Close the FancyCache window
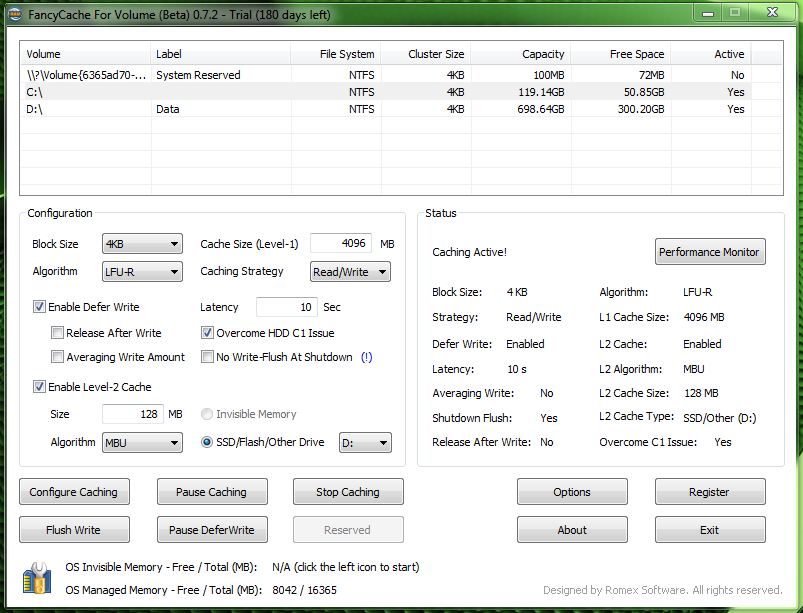 click(x=772, y=13)
